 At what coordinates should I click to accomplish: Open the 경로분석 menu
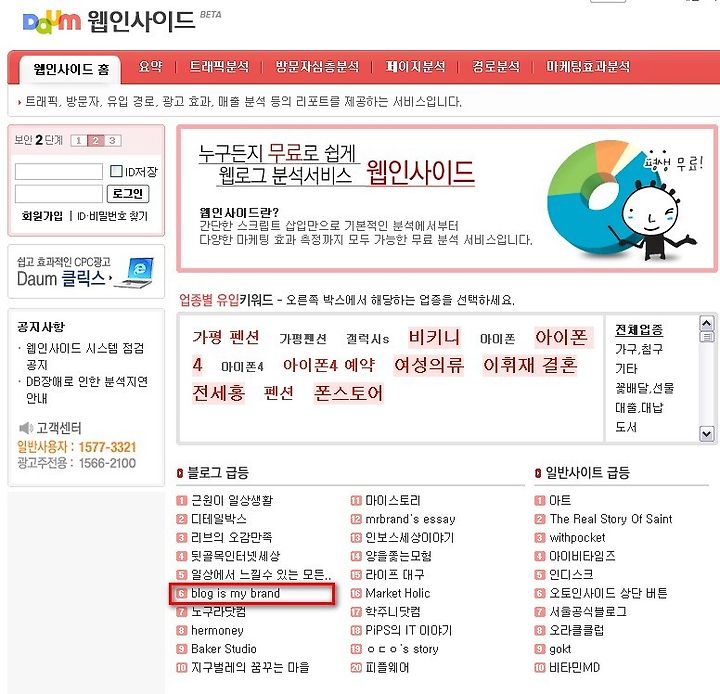pyautogui.click(x=496, y=66)
